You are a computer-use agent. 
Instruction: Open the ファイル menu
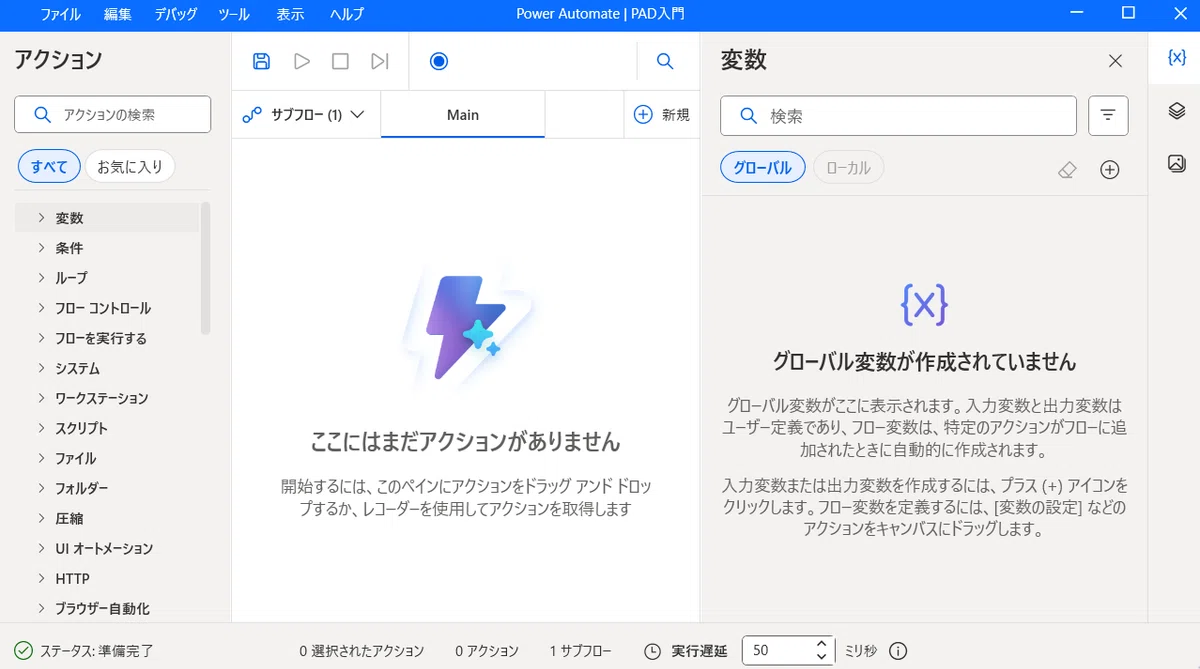coord(61,14)
